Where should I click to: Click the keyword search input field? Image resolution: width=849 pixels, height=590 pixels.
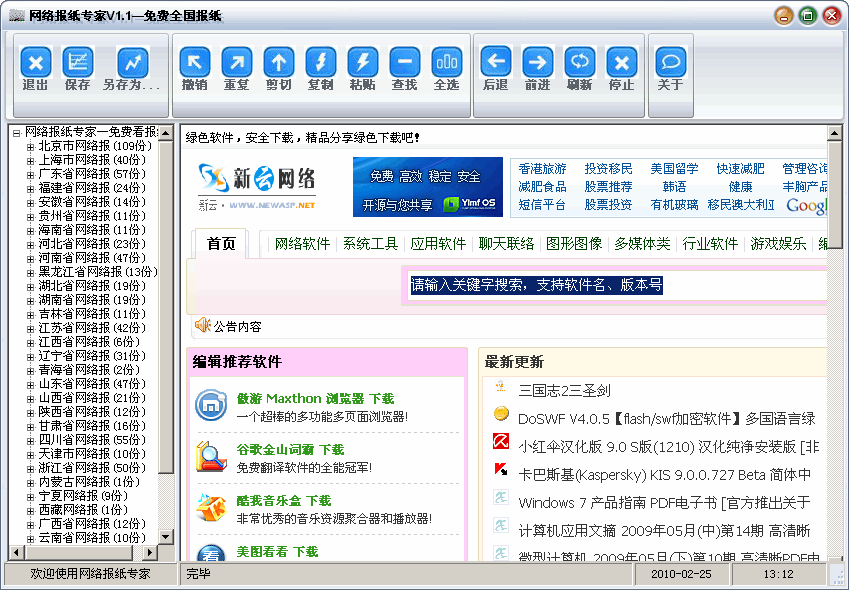pyautogui.click(x=617, y=285)
